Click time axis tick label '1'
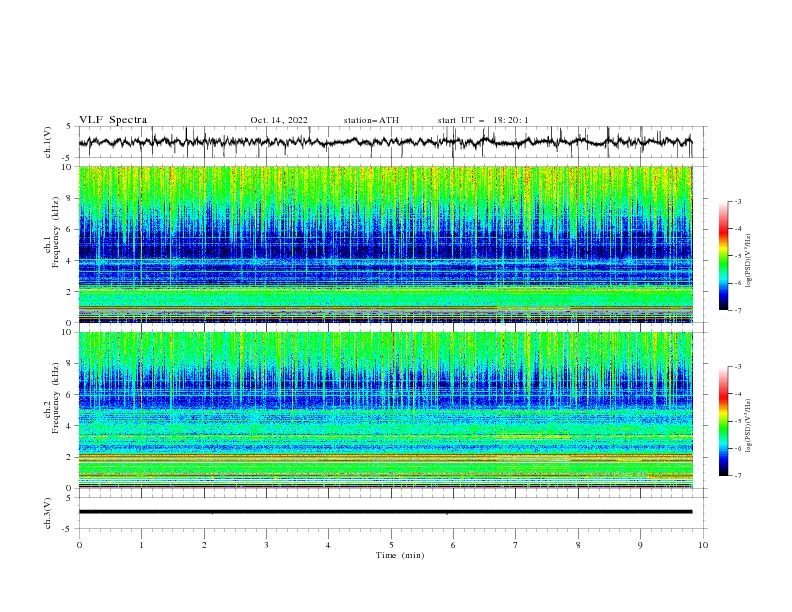792x612 pixels. (x=141, y=545)
